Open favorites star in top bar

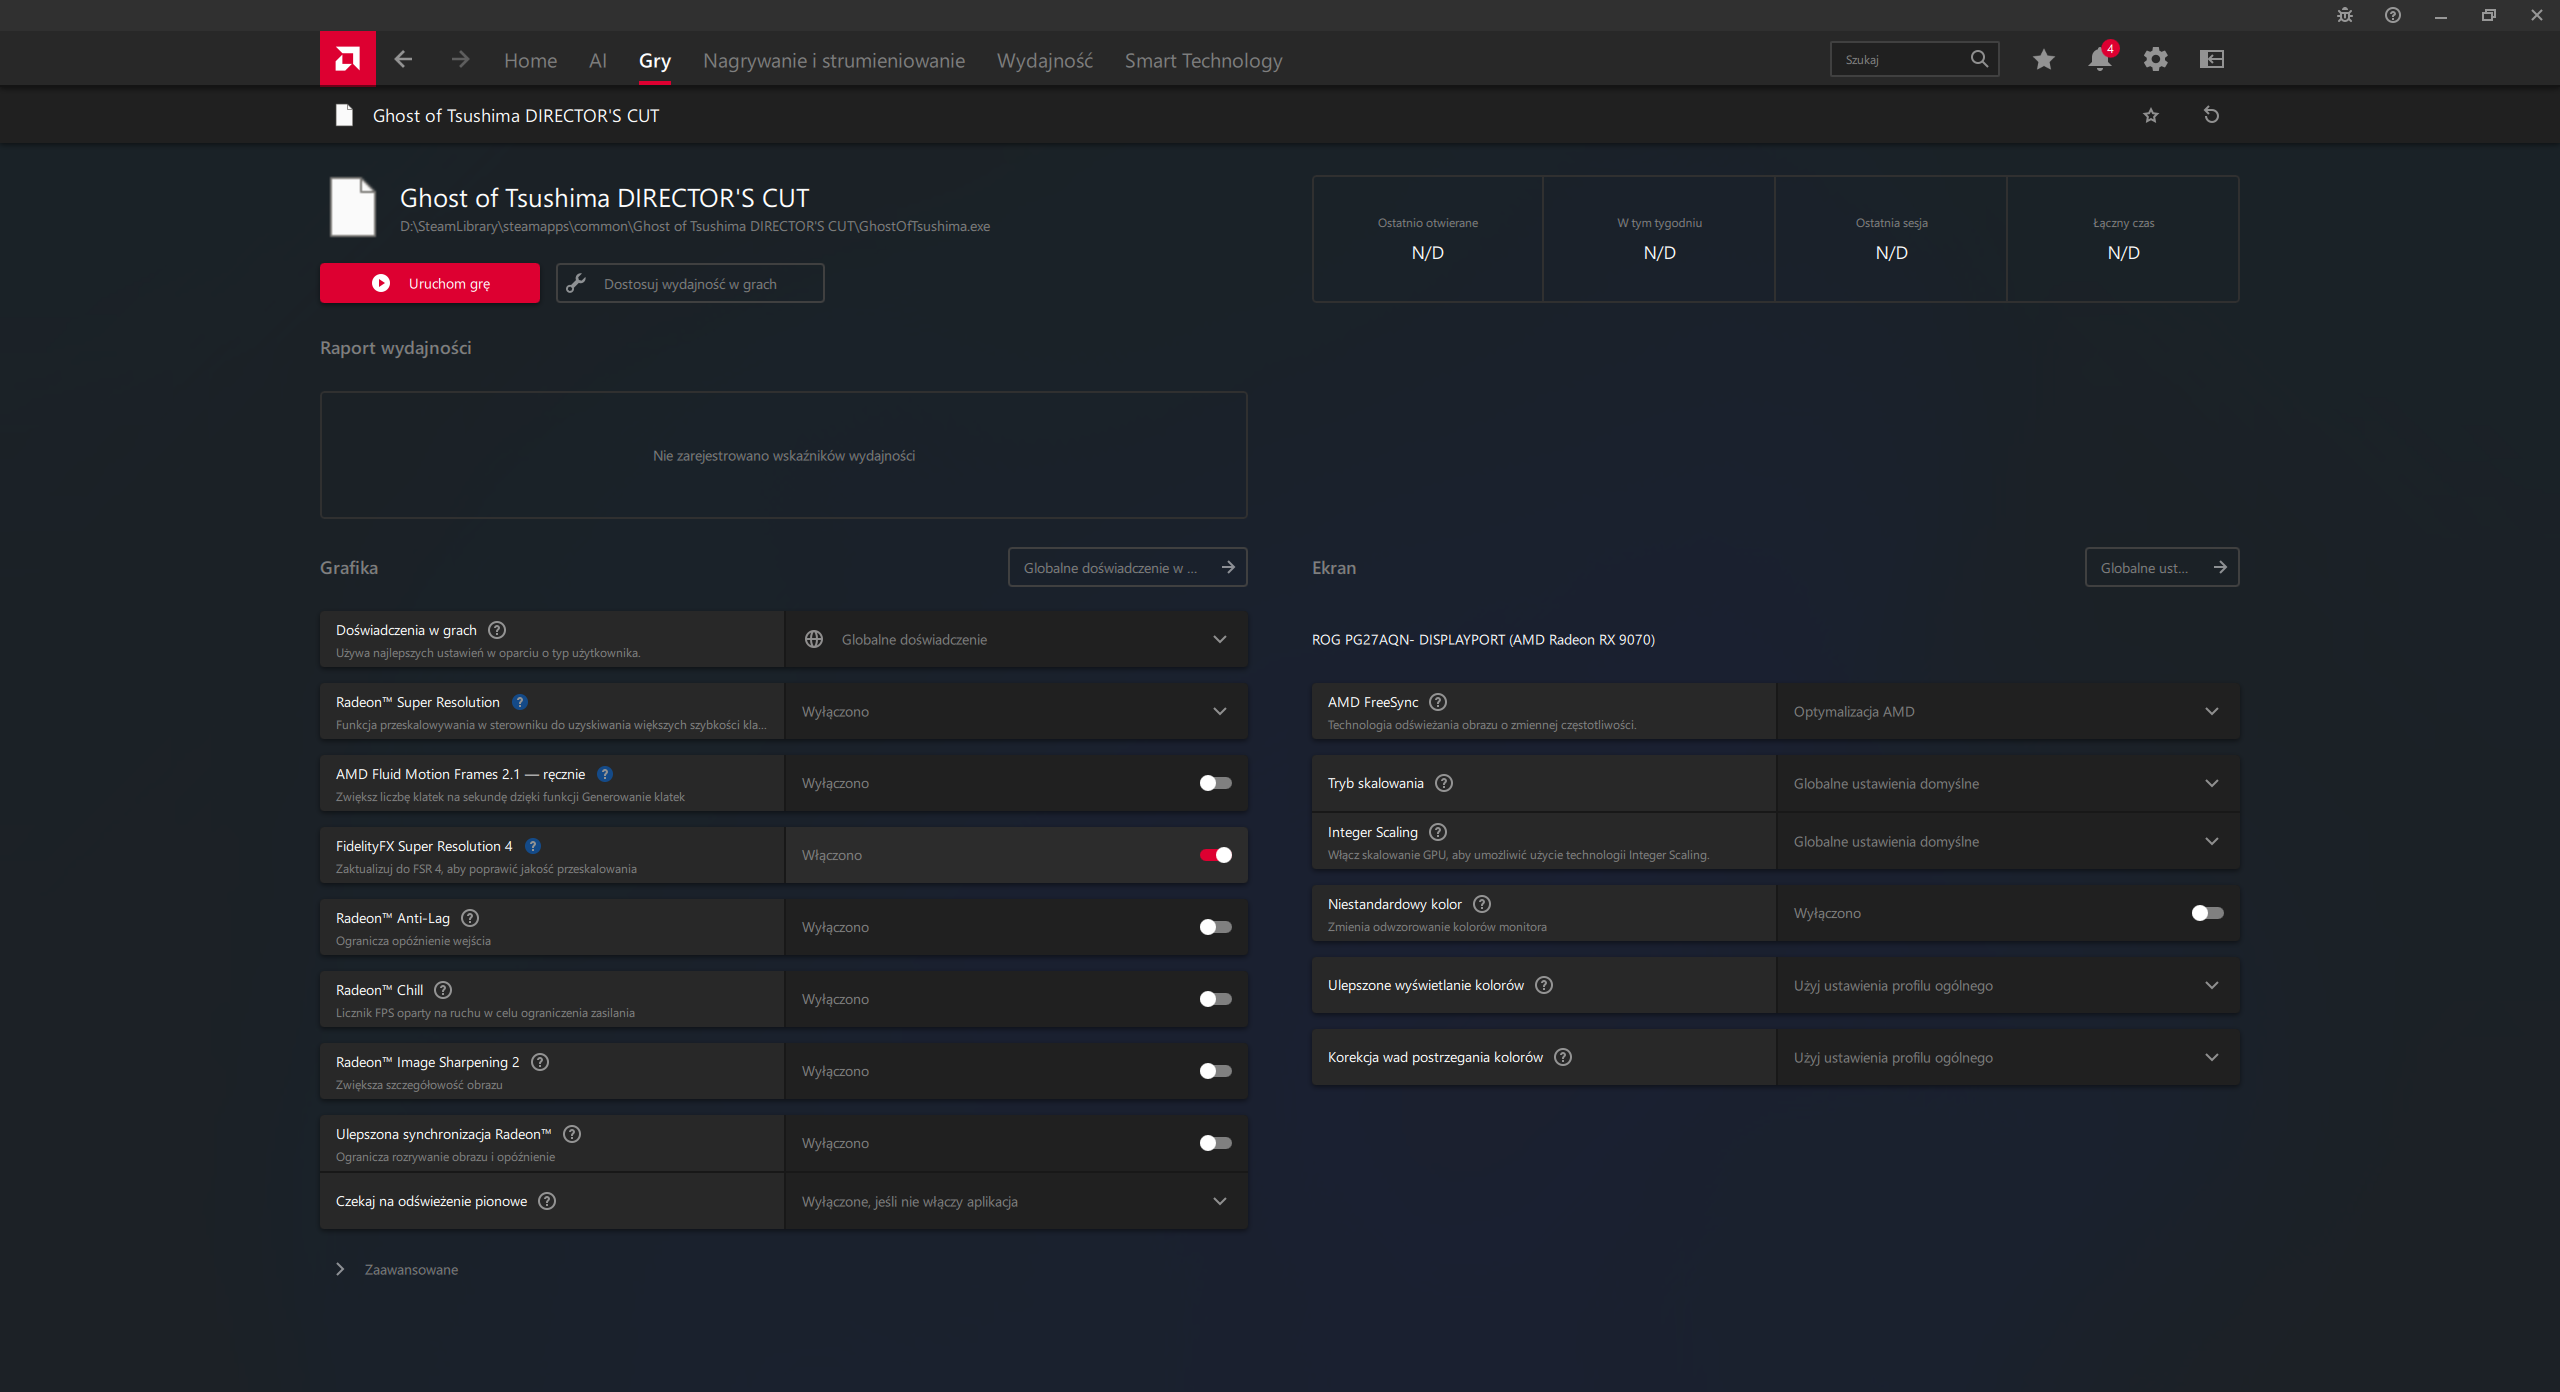point(2043,60)
